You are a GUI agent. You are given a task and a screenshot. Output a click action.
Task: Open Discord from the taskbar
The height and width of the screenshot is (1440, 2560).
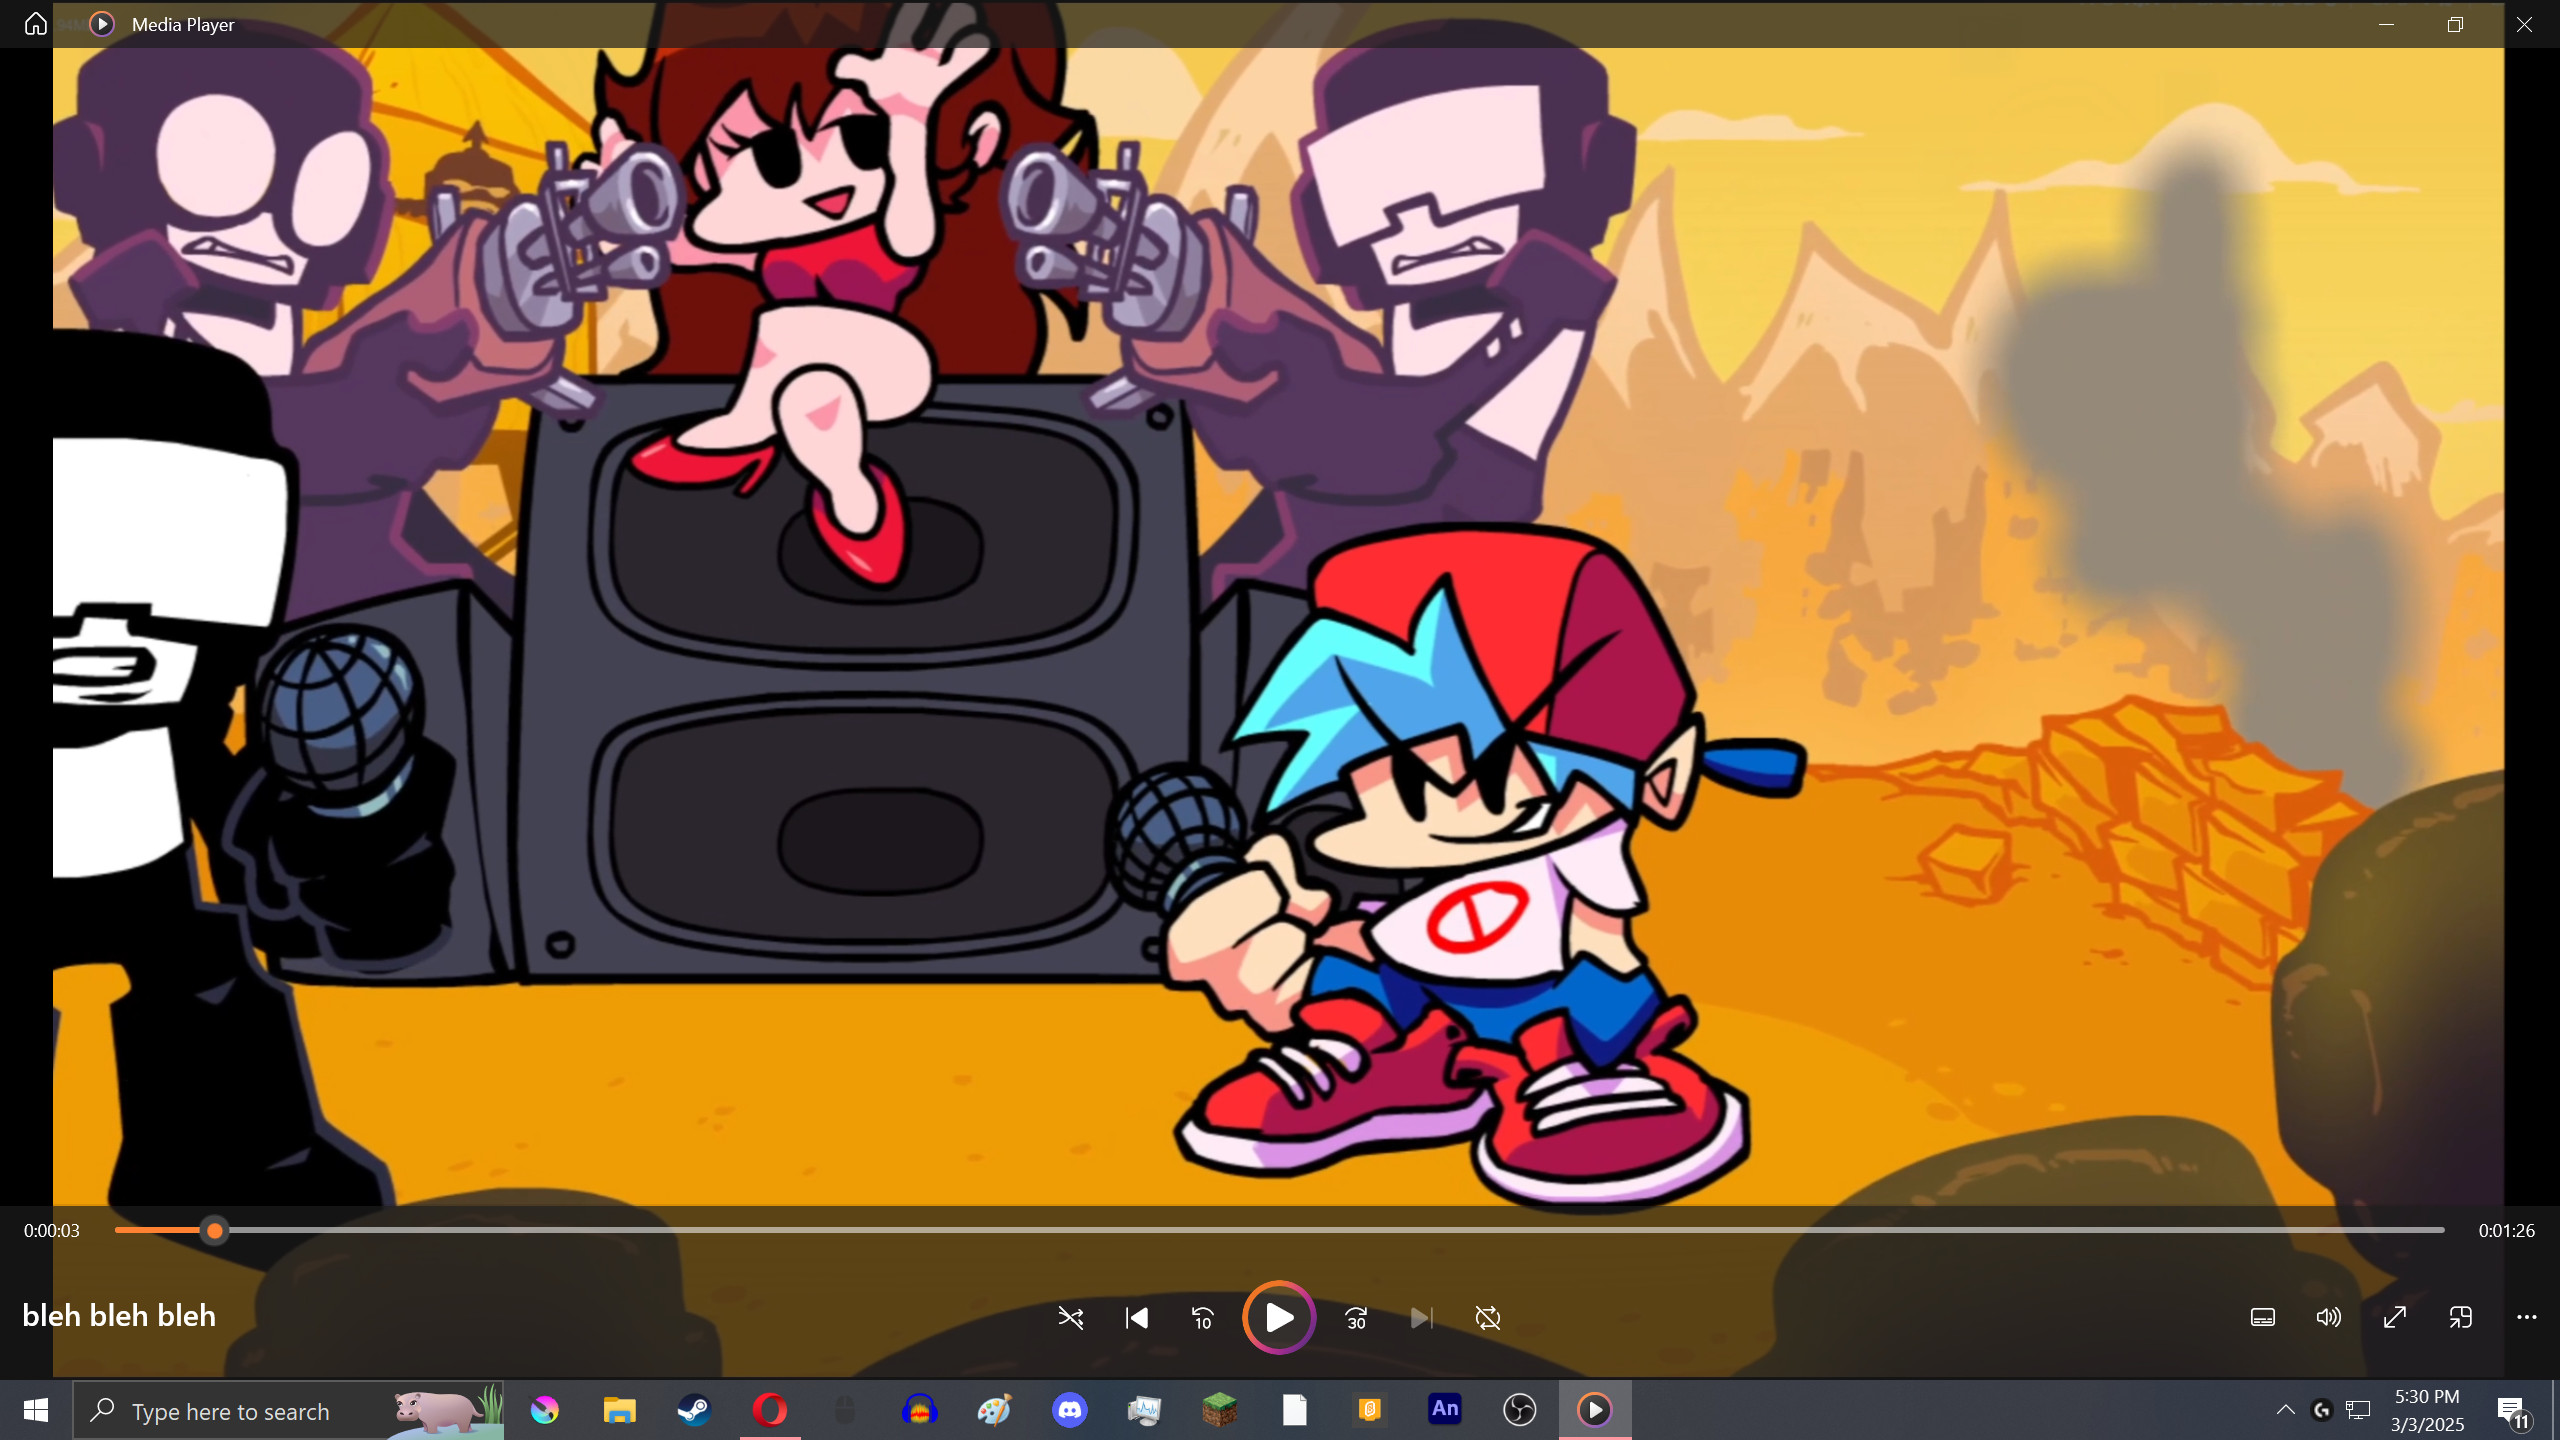tap(1070, 1410)
